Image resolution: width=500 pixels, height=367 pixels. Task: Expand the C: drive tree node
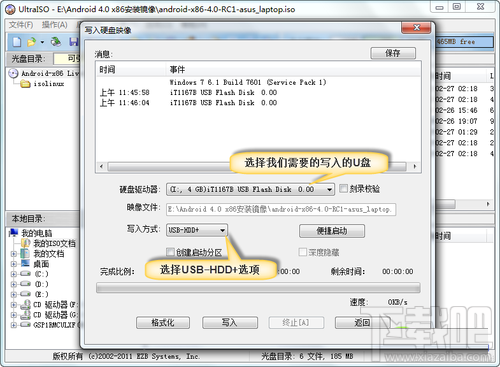[14, 274]
